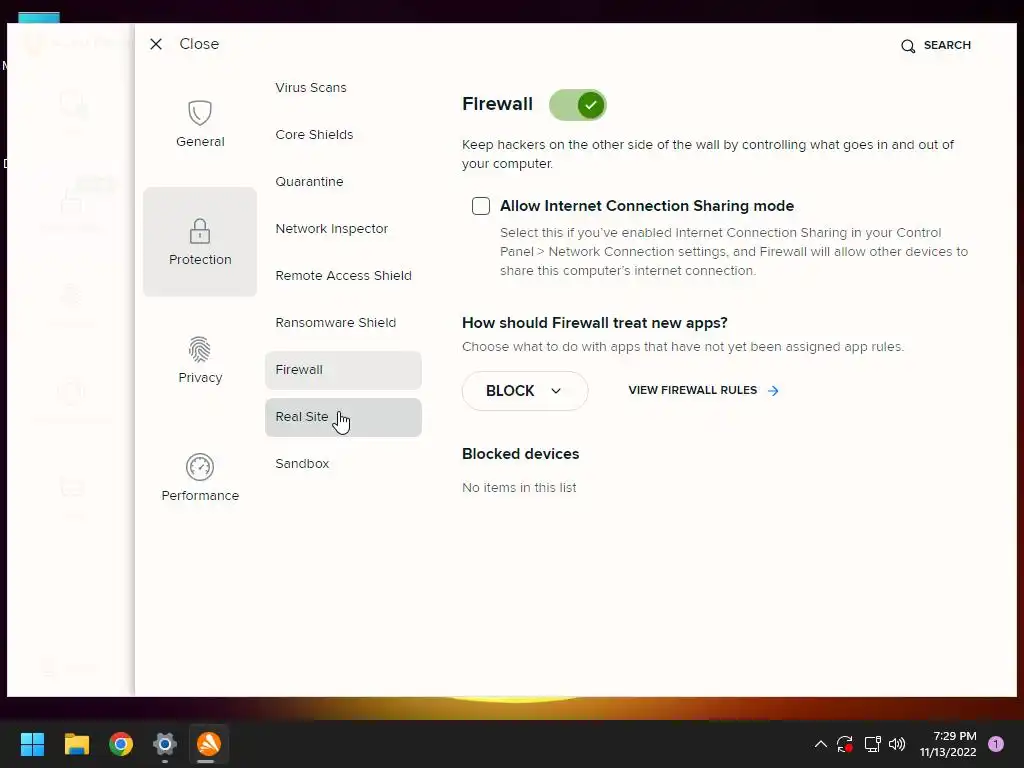This screenshot has height=768, width=1024.
Task: Click the arrow beside View Firewall Rules
Action: 773,391
